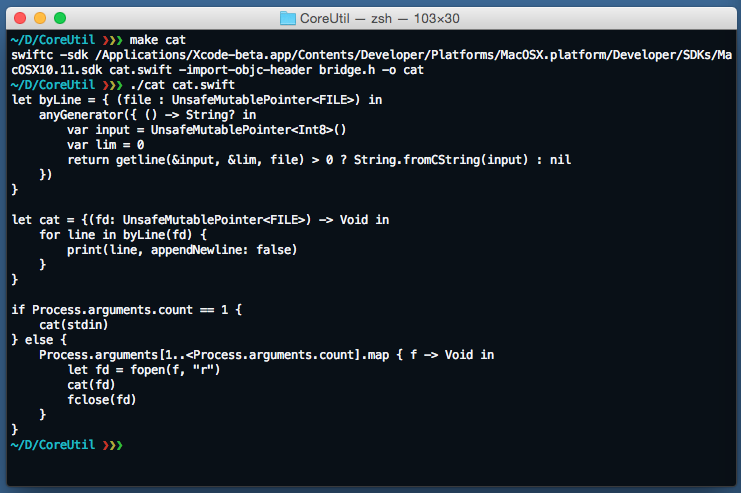Click the 'fopen(f, "r")' expression
The width and height of the screenshot is (741, 493).
point(175,370)
